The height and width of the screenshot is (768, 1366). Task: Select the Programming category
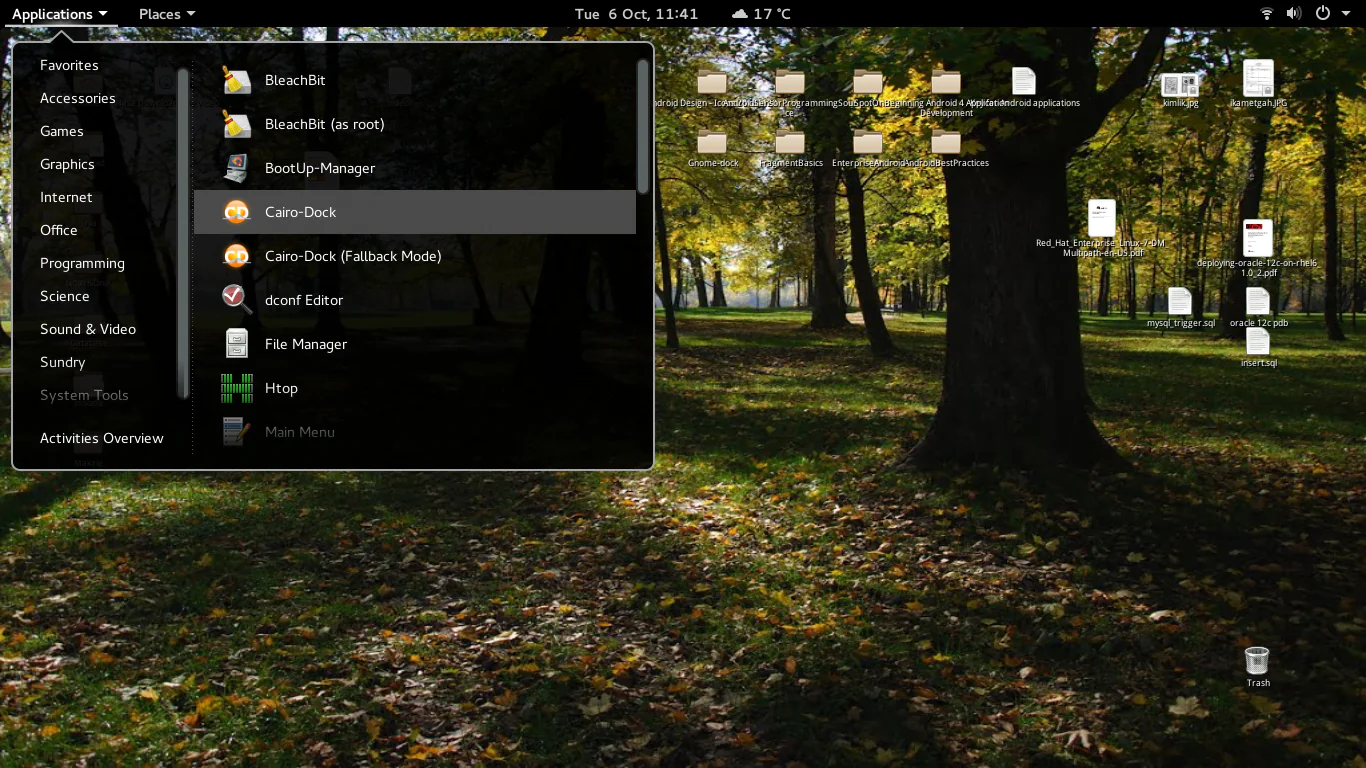coord(82,263)
